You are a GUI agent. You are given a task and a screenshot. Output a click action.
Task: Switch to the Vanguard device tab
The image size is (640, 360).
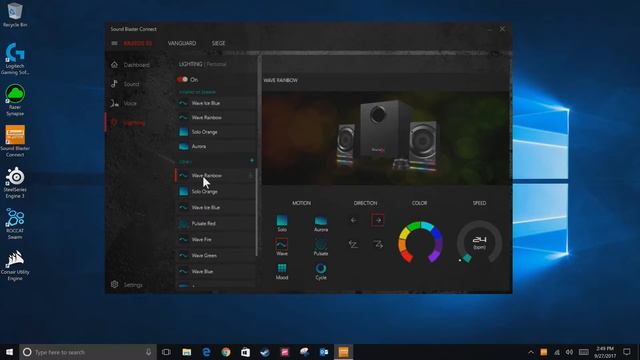[x=182, y=43]
